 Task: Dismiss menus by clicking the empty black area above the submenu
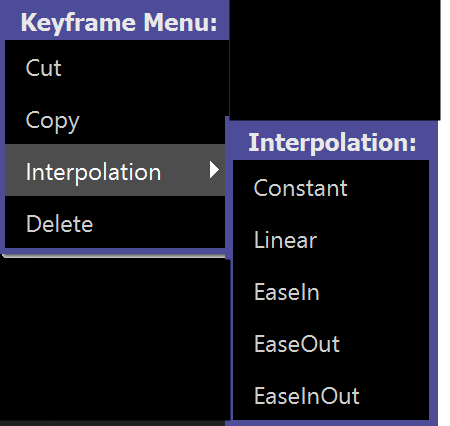tap(335, 60)
